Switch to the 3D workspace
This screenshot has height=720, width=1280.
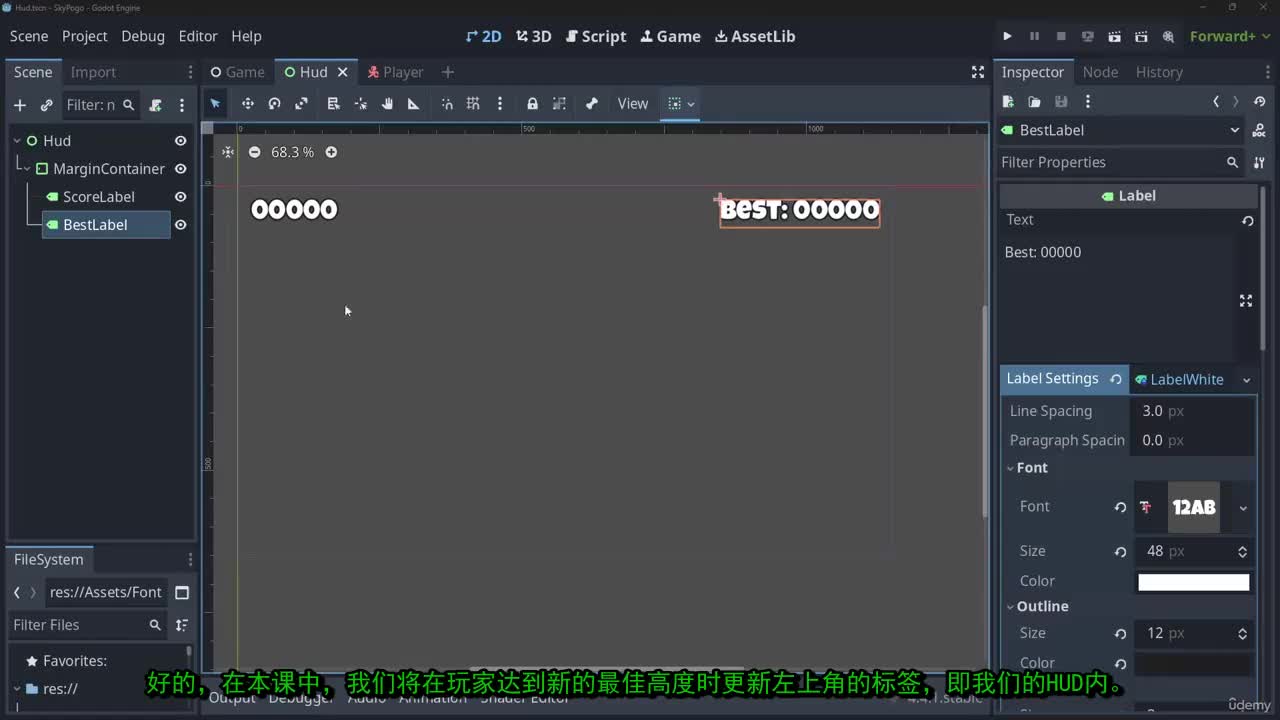point(534,36)
